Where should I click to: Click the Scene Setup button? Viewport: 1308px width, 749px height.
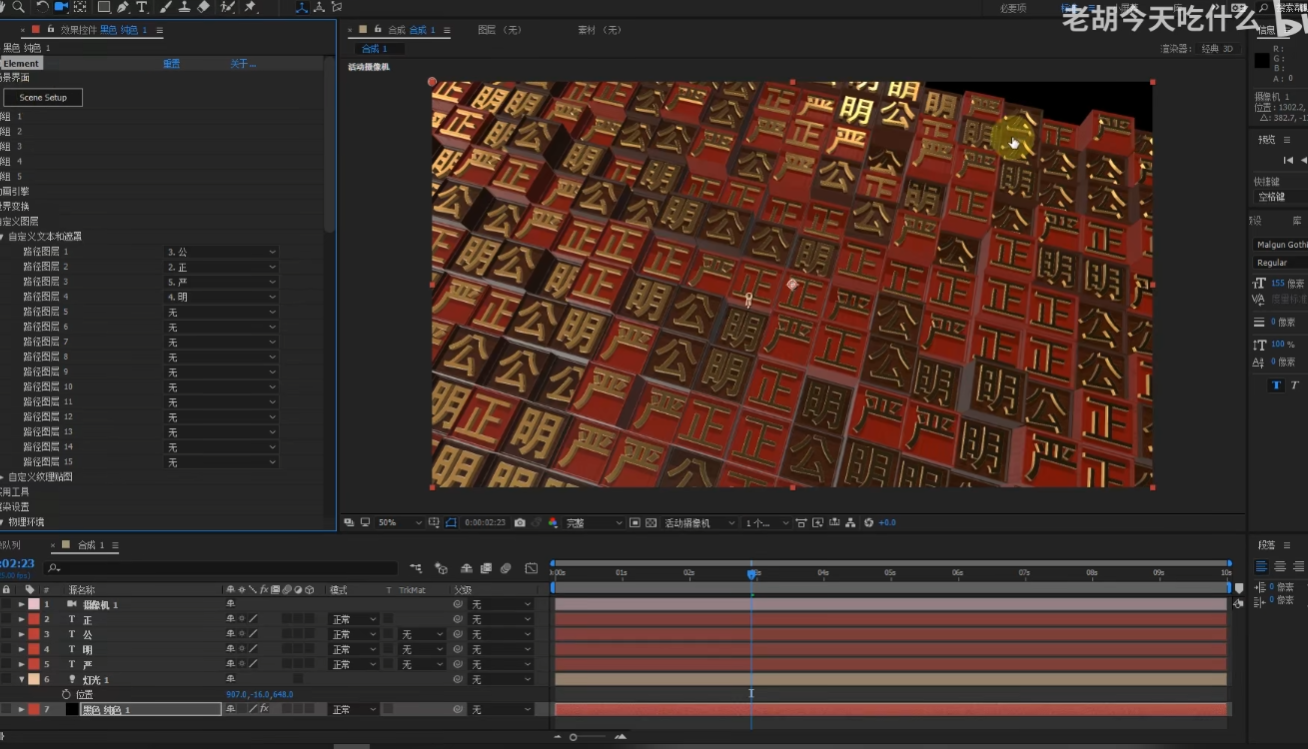43,98
